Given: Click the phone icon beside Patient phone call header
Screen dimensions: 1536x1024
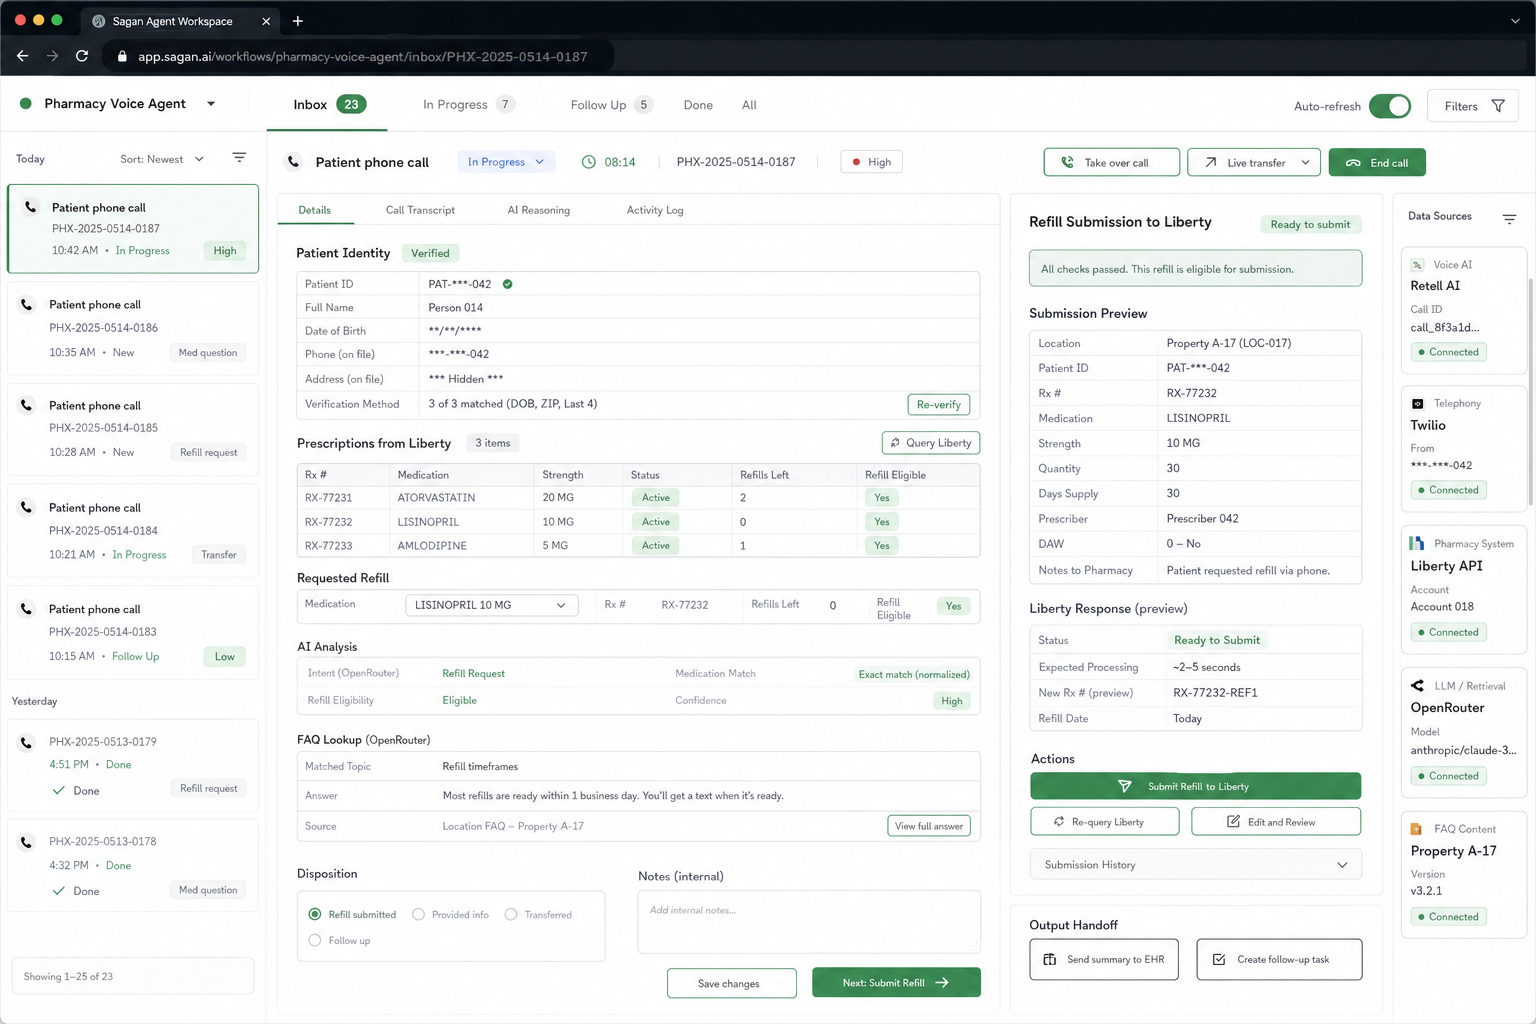Looking at the screenshot, I should [293, 162].
